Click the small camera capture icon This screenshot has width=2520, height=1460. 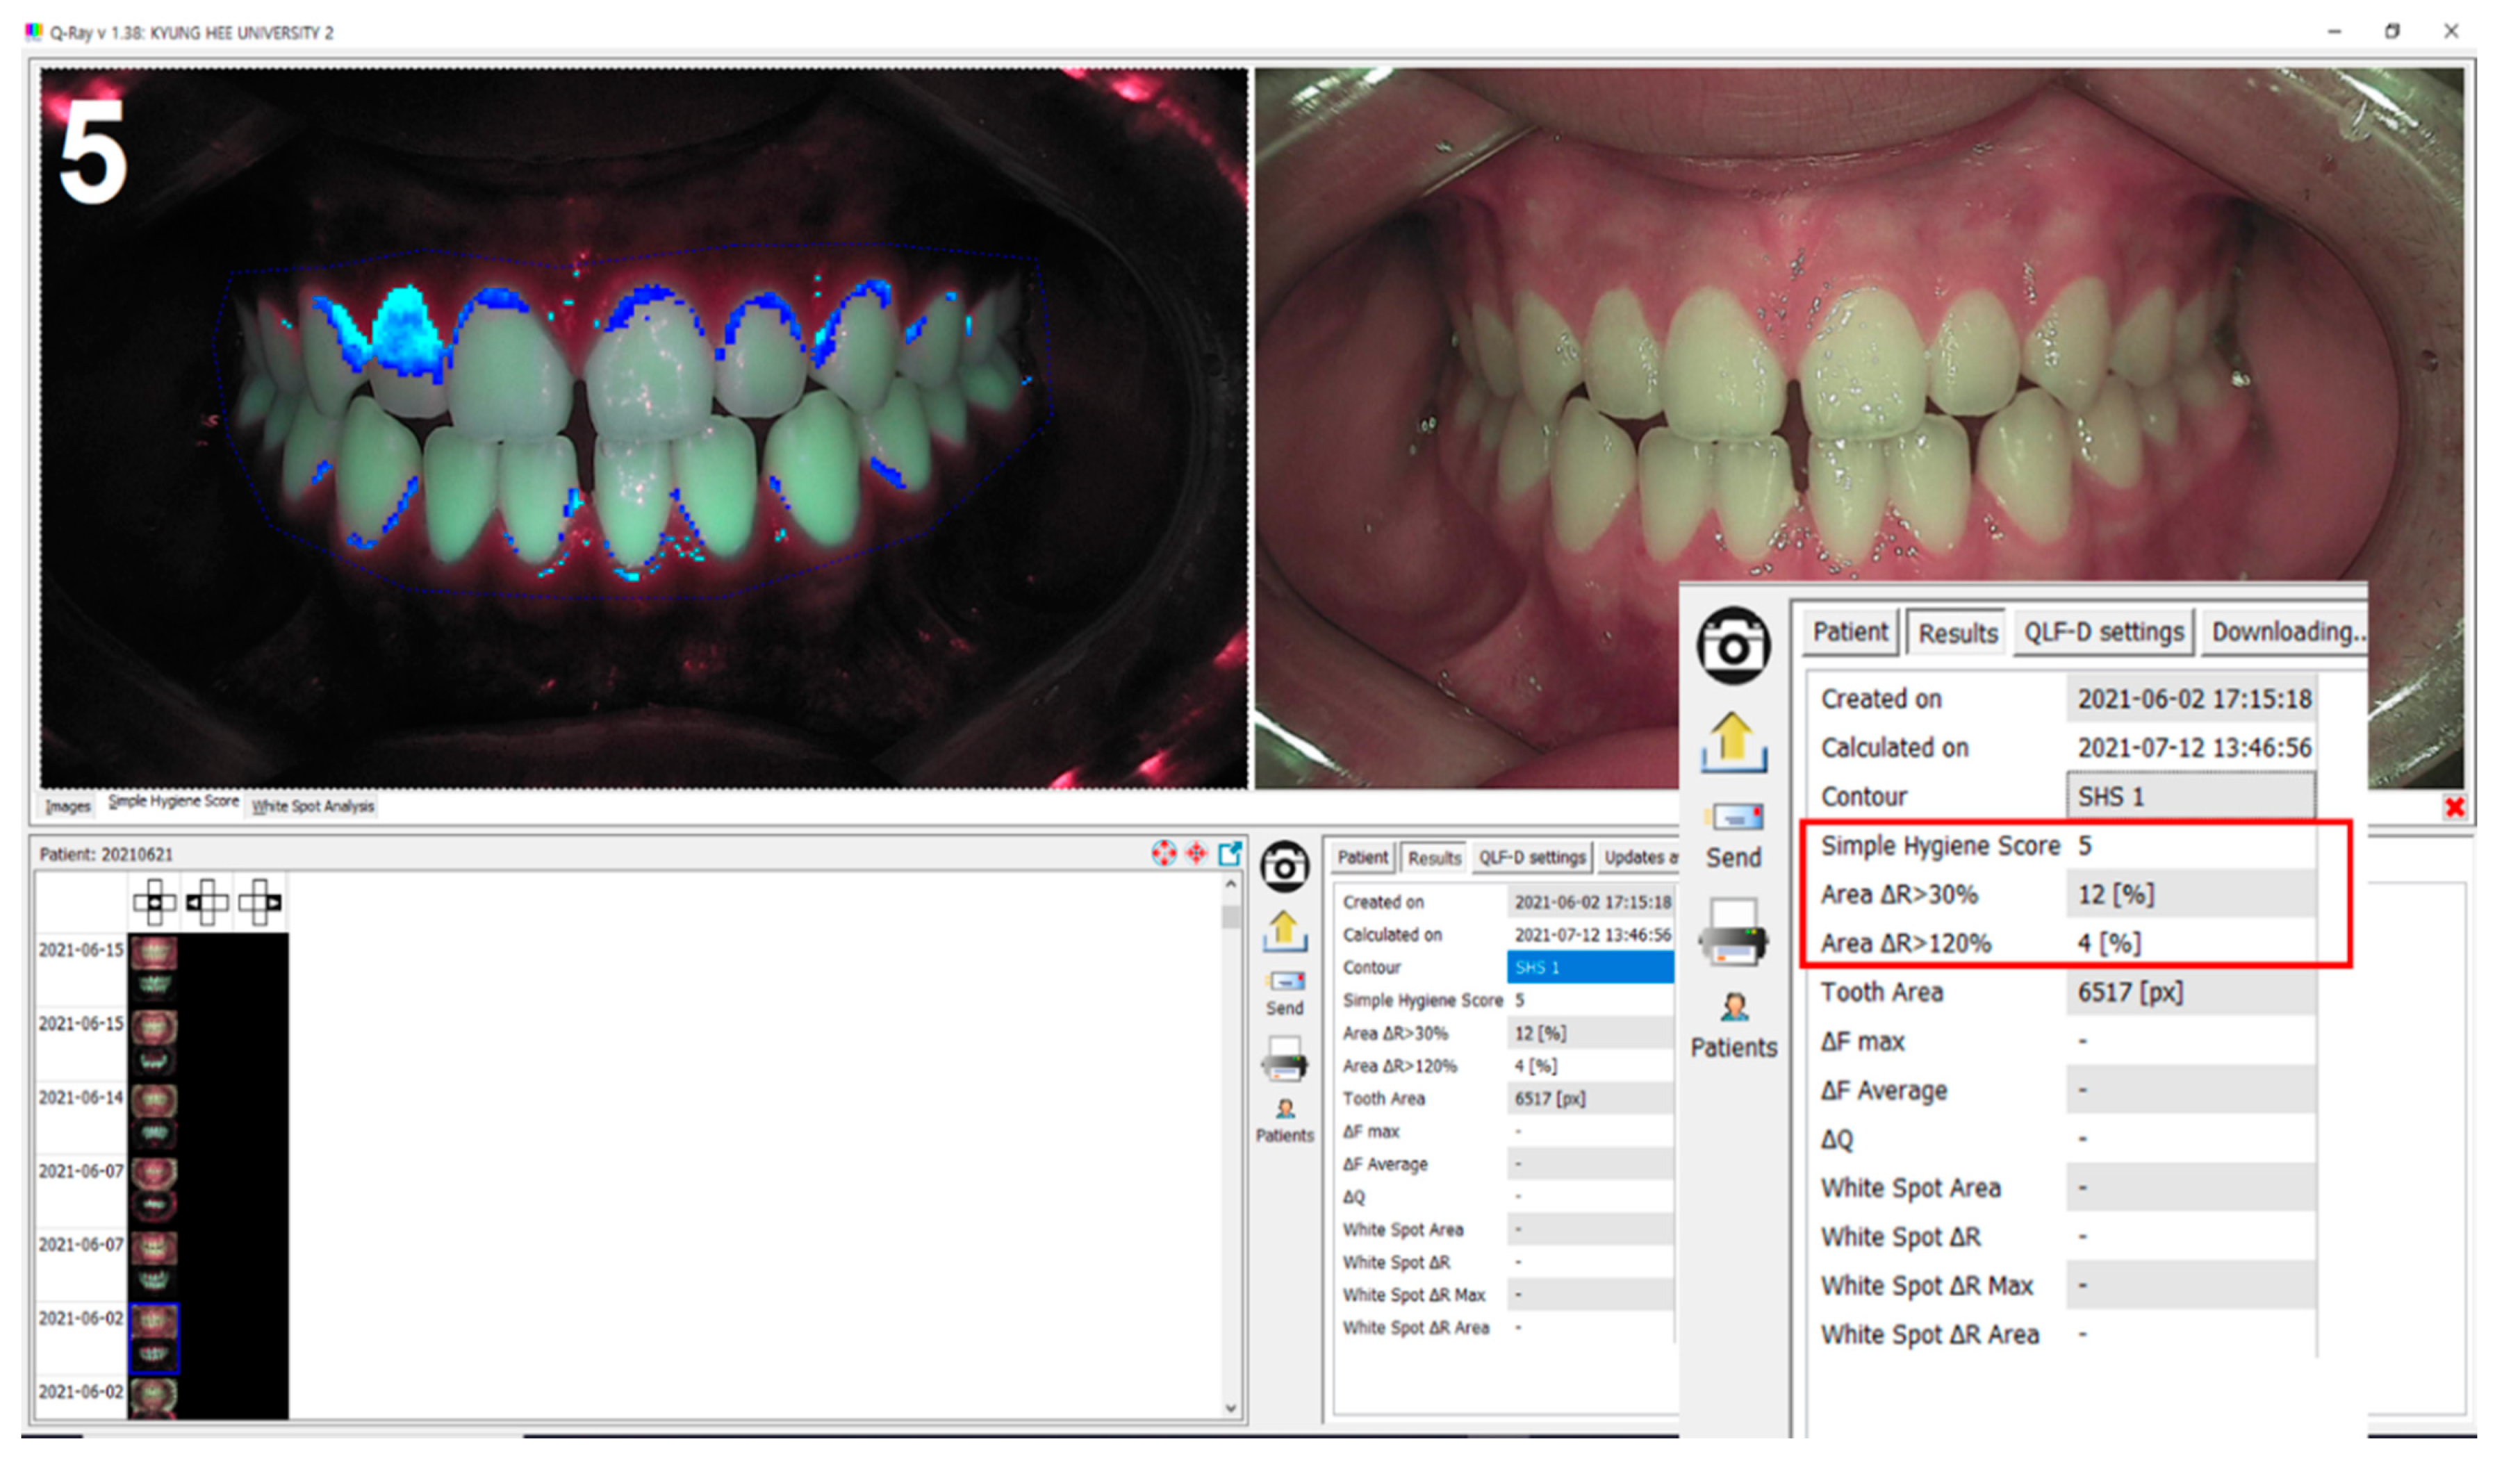pos(1284,866)
